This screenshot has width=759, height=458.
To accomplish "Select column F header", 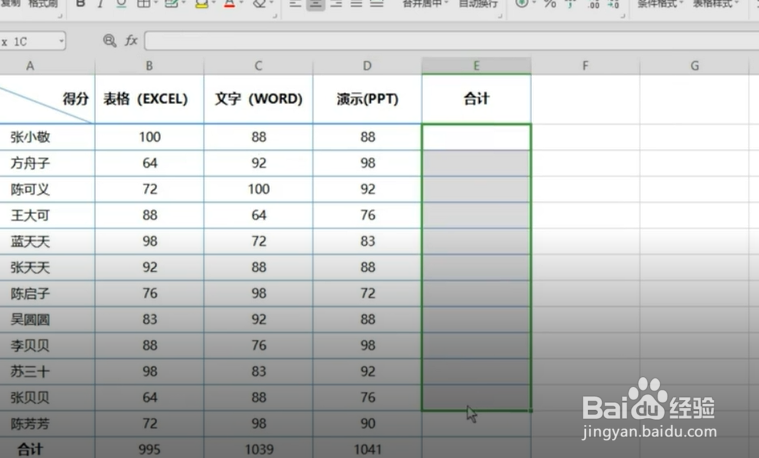I will tap(585, 65).
